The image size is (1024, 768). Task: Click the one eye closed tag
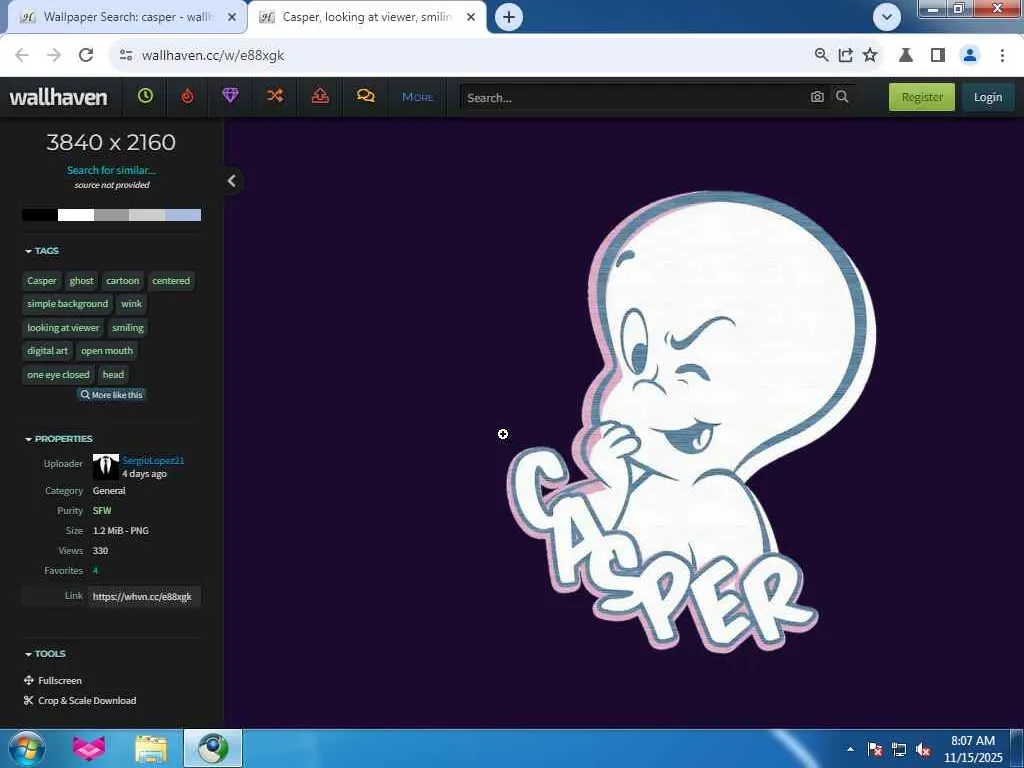click(x=58, y=375)
